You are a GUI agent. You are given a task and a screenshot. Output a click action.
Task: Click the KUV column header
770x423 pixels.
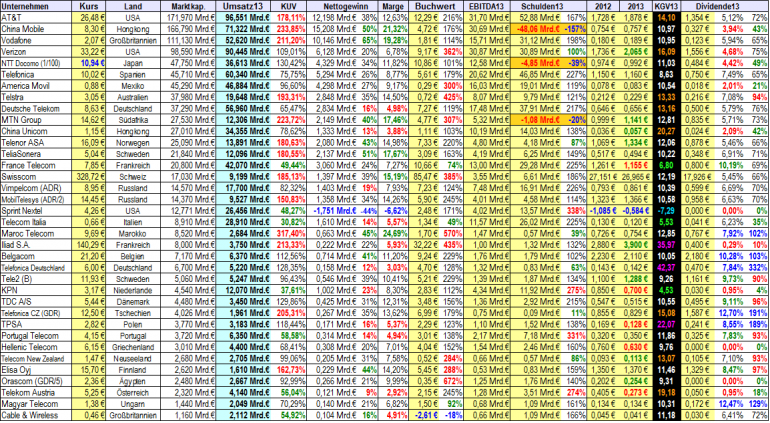[x=289, y=6]
